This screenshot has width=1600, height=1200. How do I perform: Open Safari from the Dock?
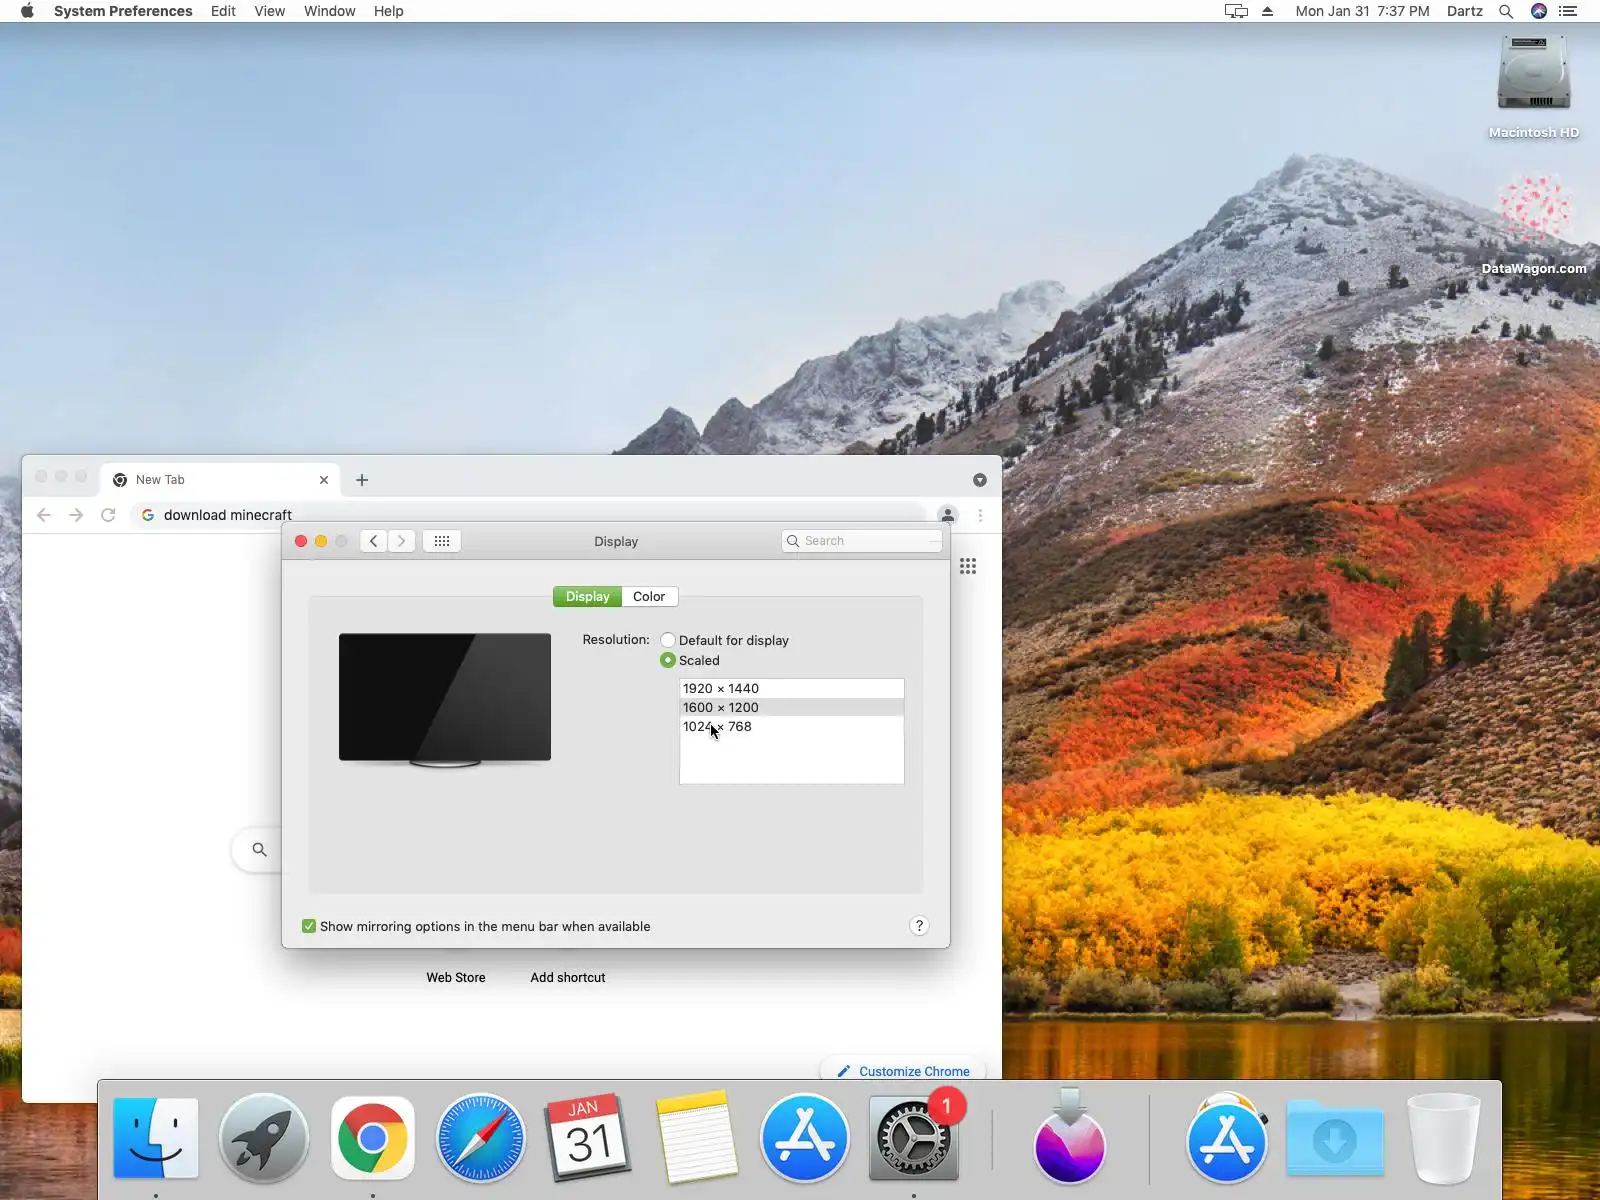(x=480, y=1138)
